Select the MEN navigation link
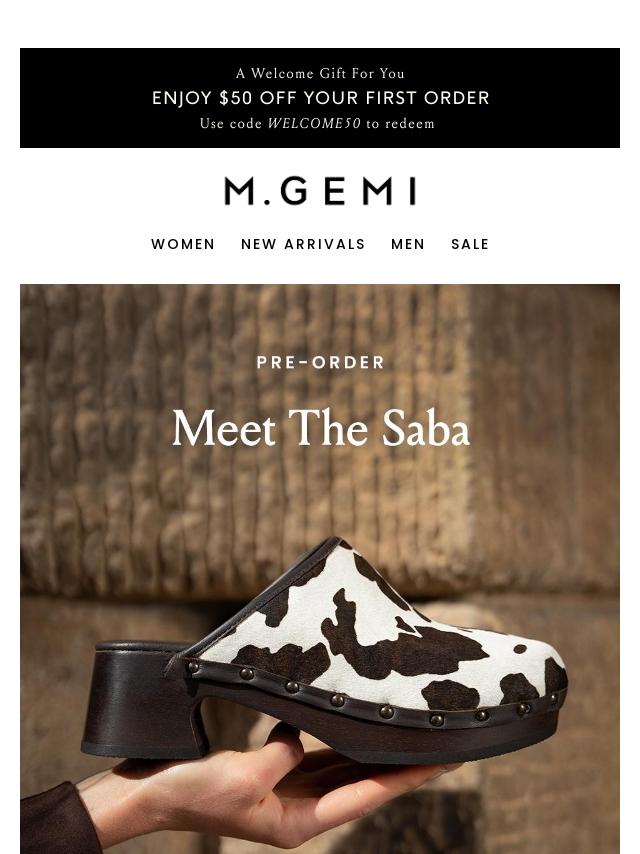The image size is (640, 854). (407, 244)
